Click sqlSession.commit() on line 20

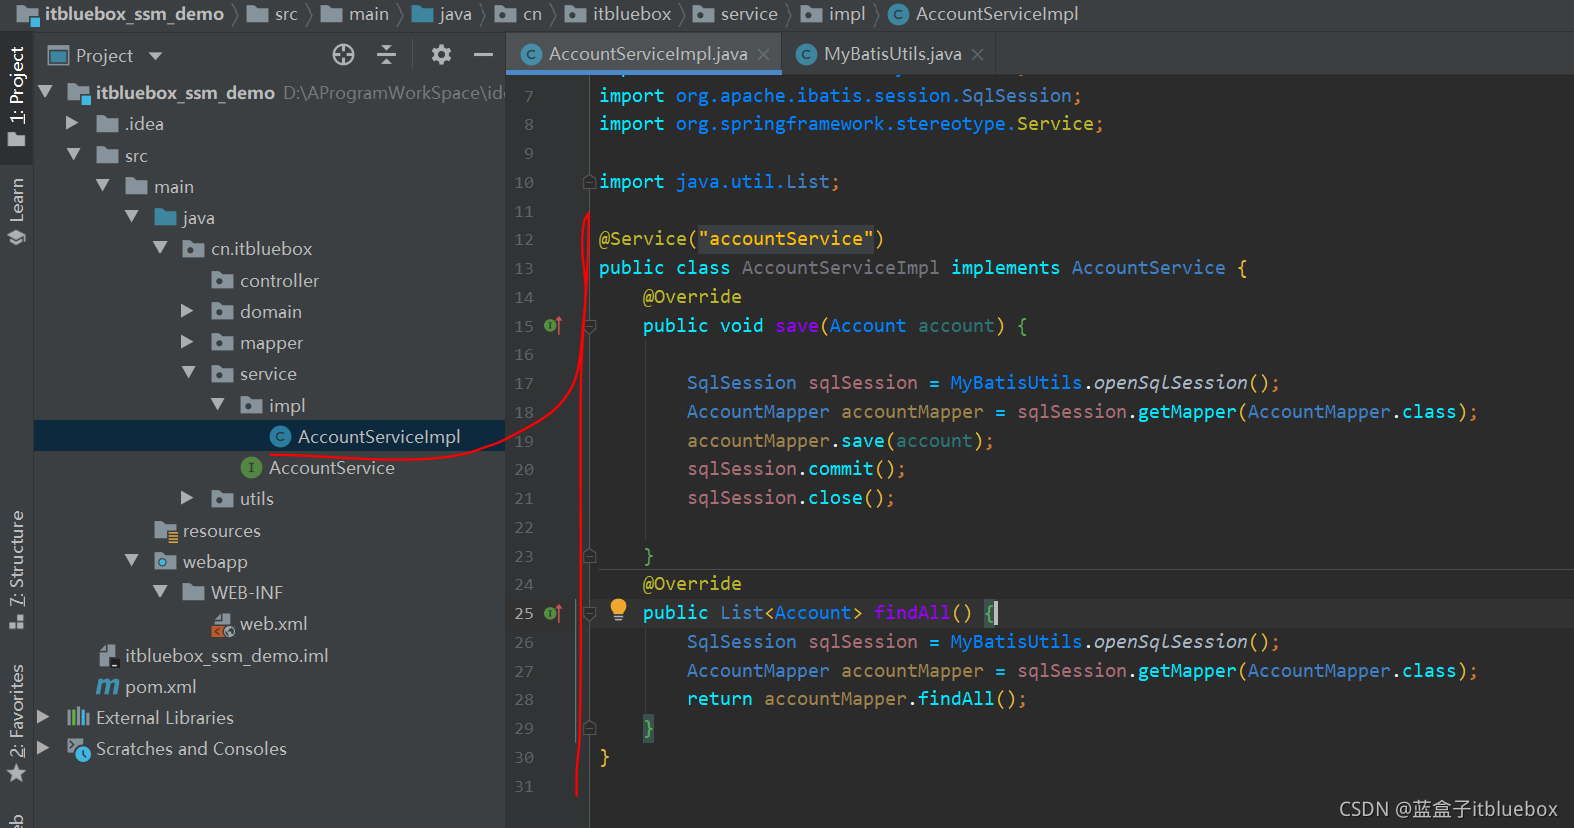[796, 469]
